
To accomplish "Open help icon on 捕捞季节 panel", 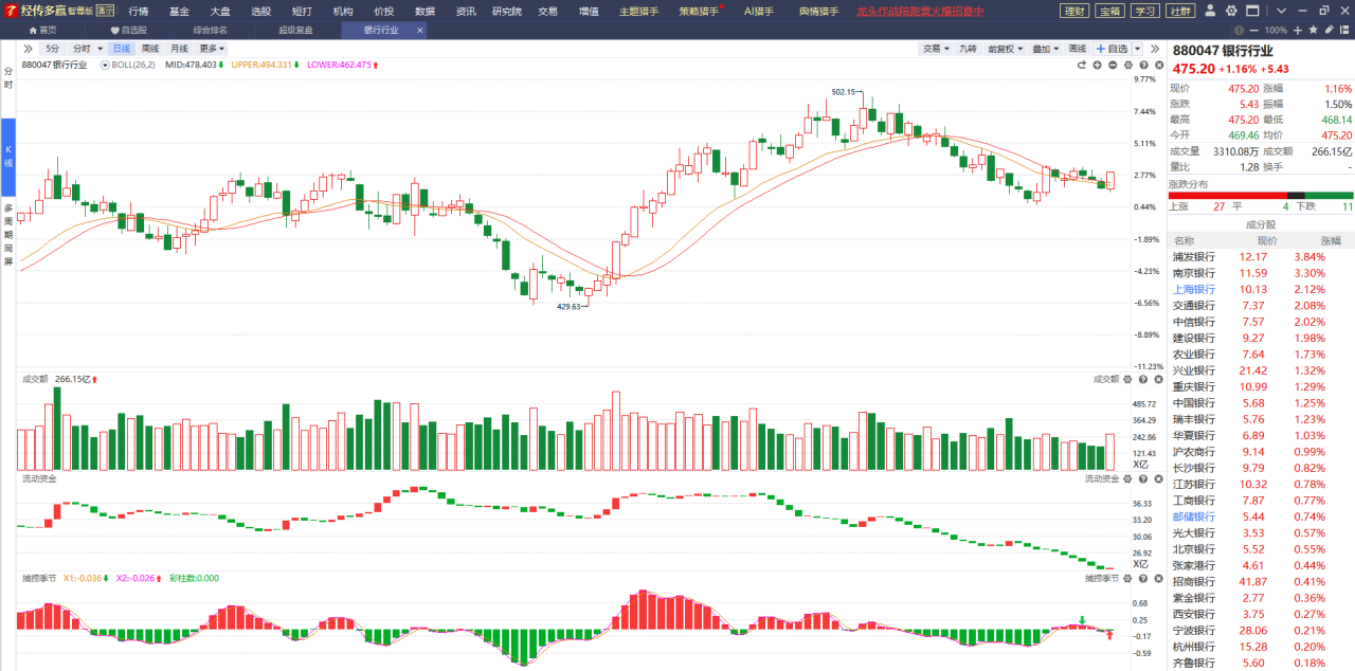I will coord(1142,578).
